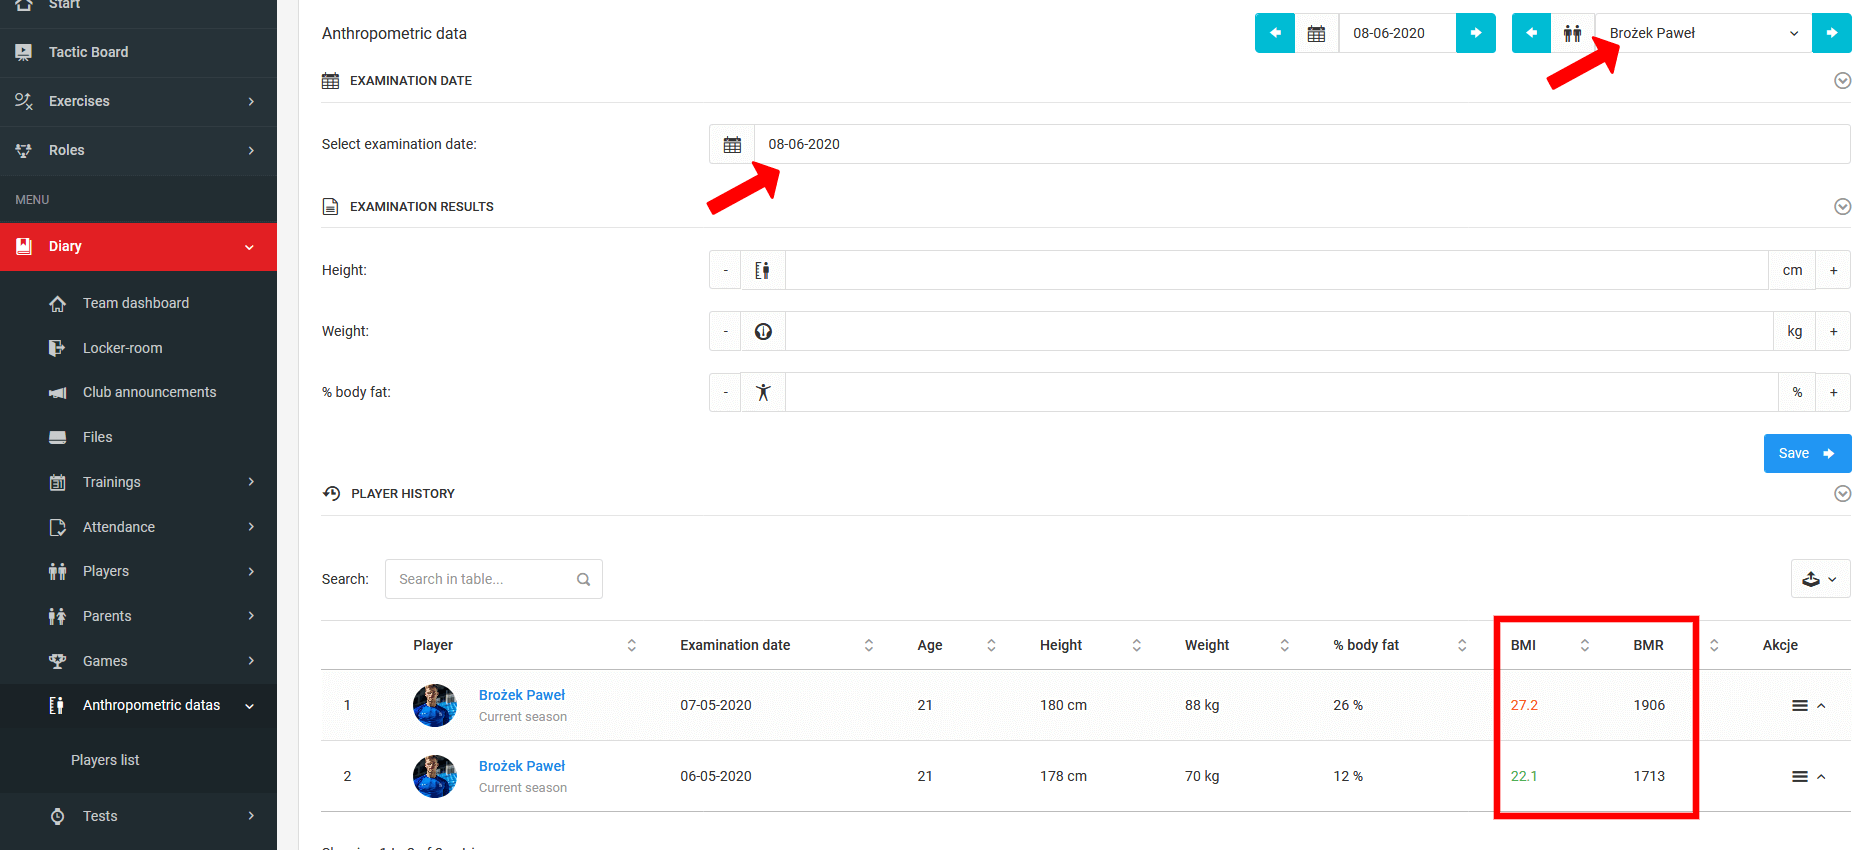Collapse the Player History section

click(x=1842, y=493)
